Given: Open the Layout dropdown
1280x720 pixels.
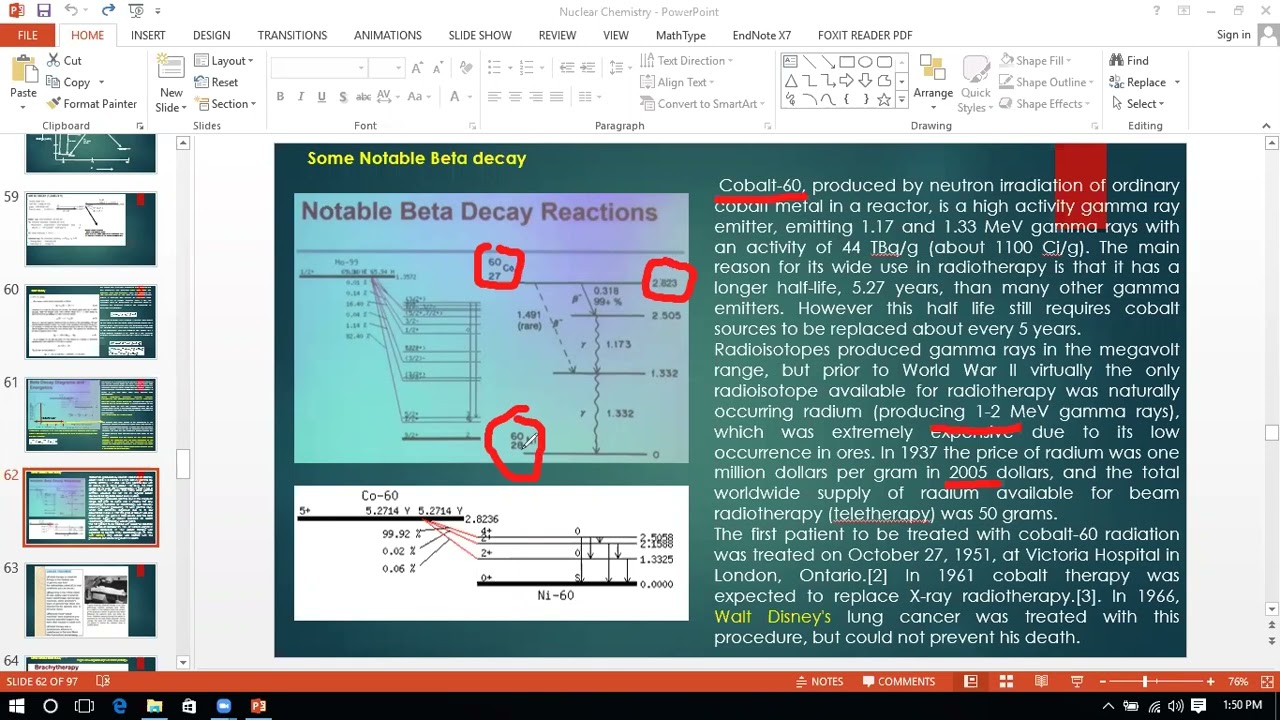Looking at the screenshot, I should [224, 61].
